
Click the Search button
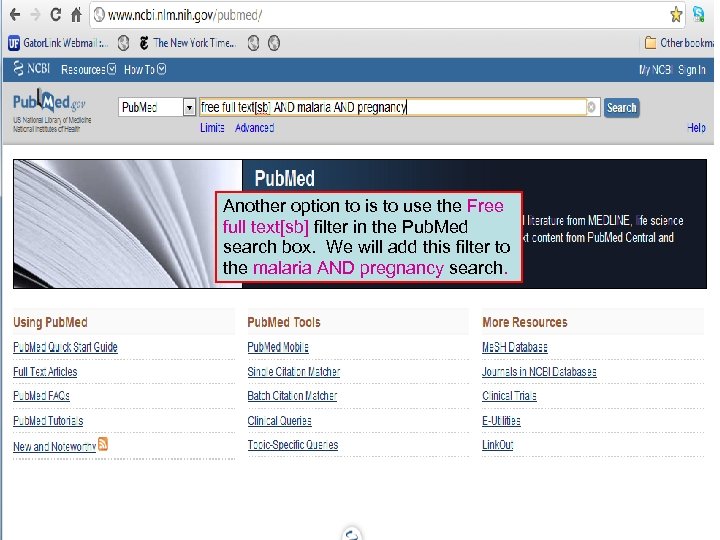pyautogui.click(x=621, y=108)
